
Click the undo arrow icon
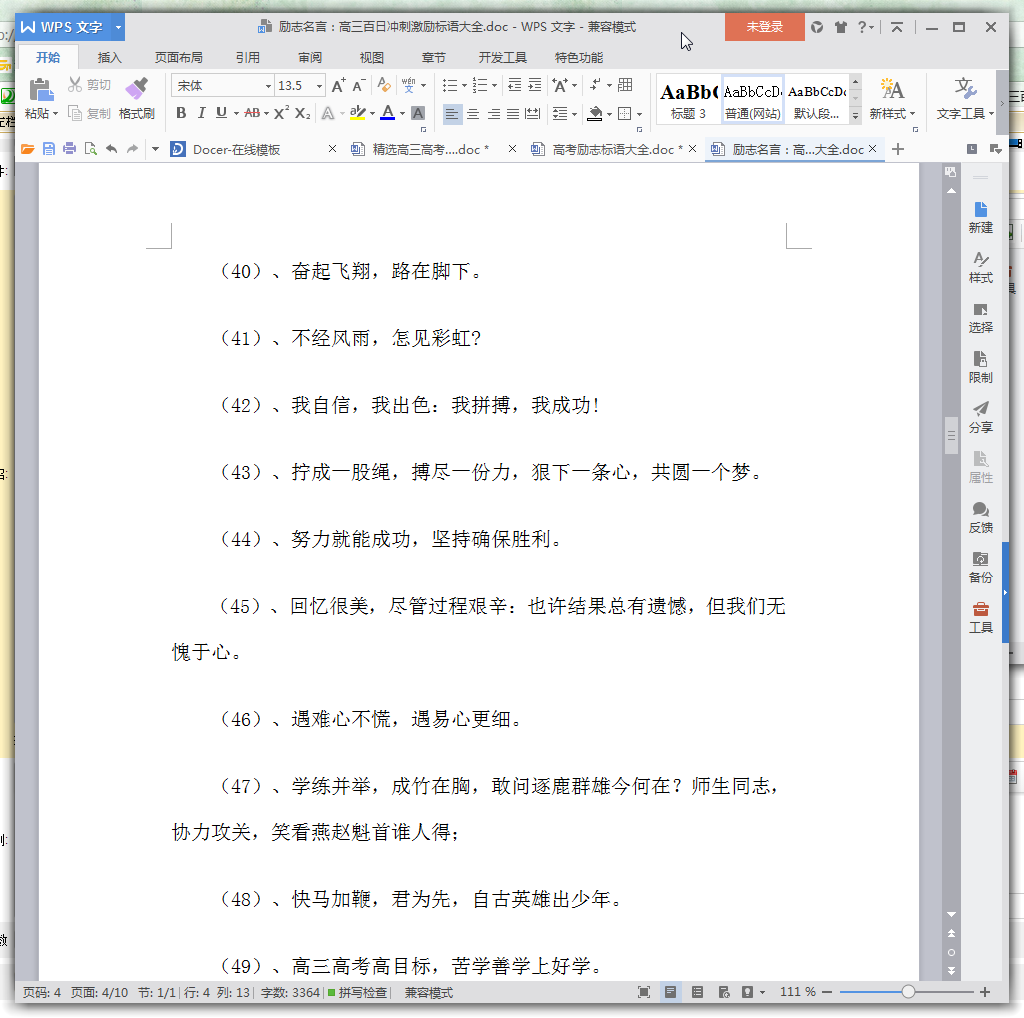tap(112, 149)
